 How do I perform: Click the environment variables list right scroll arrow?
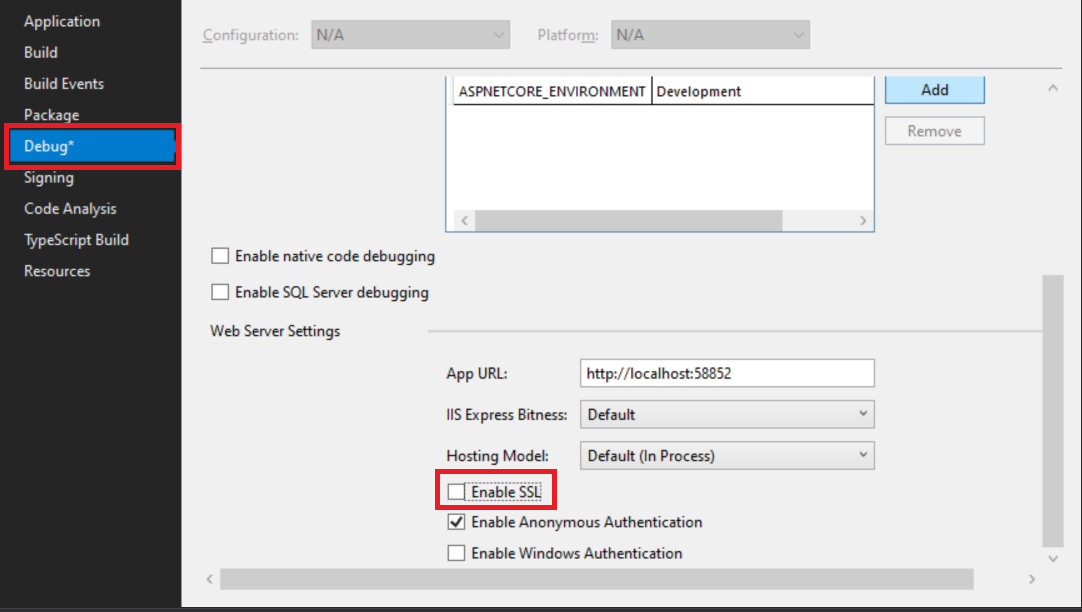[863, 221]
